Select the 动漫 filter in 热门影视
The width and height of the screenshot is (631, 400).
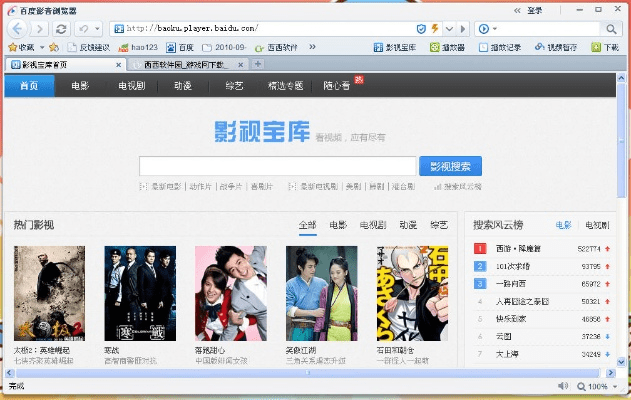click(x=408, y=226)
